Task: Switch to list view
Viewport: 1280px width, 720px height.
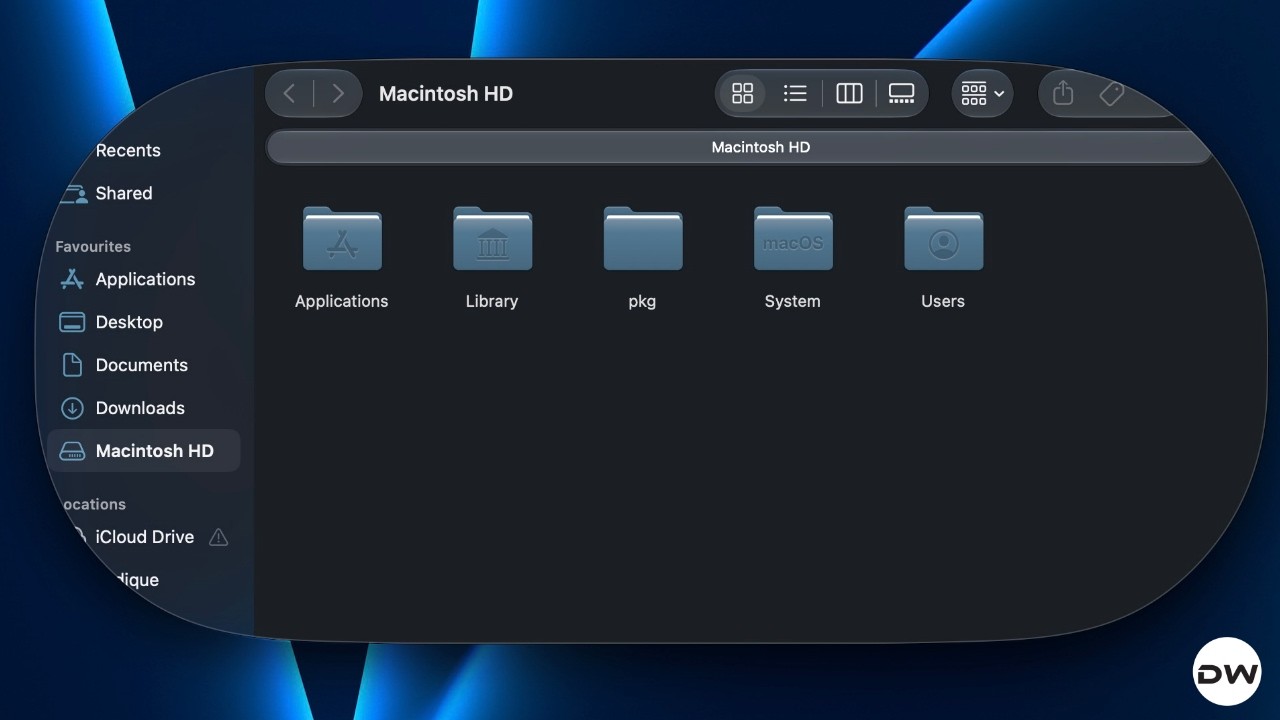Action: tap(795, 94)
